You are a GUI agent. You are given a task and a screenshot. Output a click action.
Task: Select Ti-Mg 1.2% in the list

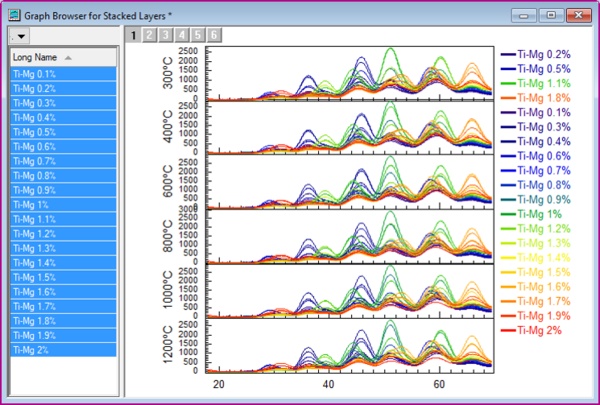pyautogui.click(x=64, y=234)
